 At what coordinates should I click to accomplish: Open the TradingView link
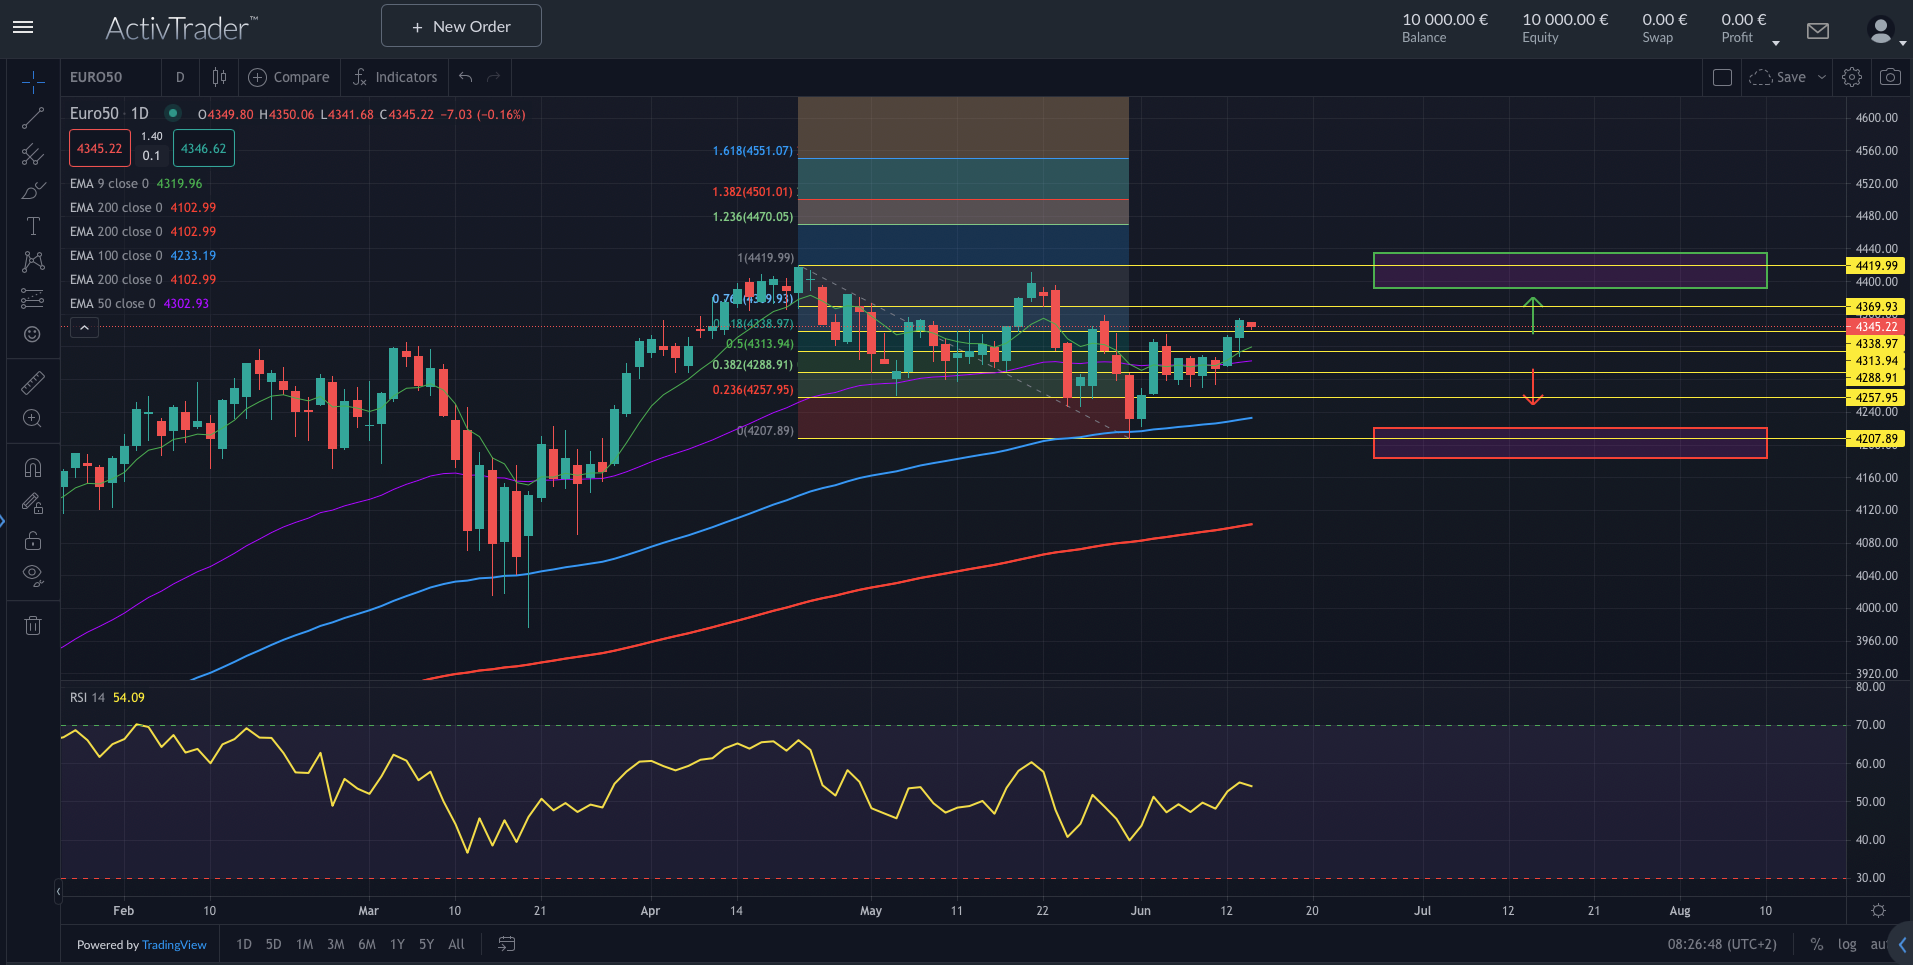coord(174,944)
